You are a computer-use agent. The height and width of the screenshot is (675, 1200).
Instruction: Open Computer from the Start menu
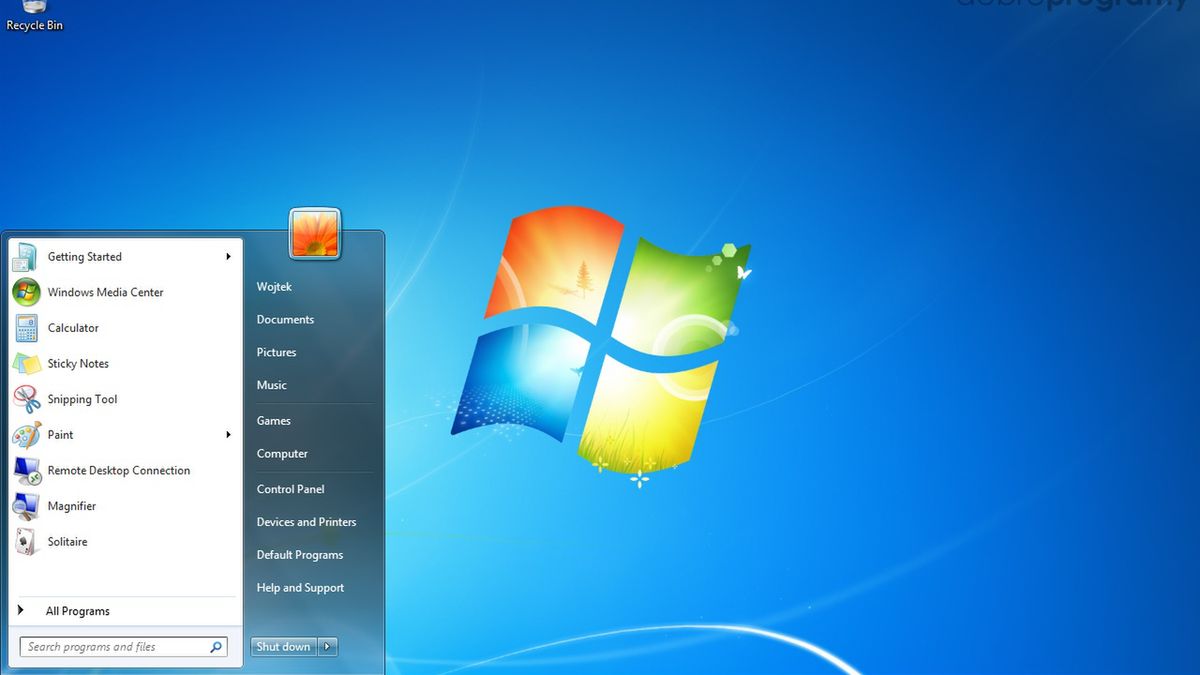coord(282,454)
